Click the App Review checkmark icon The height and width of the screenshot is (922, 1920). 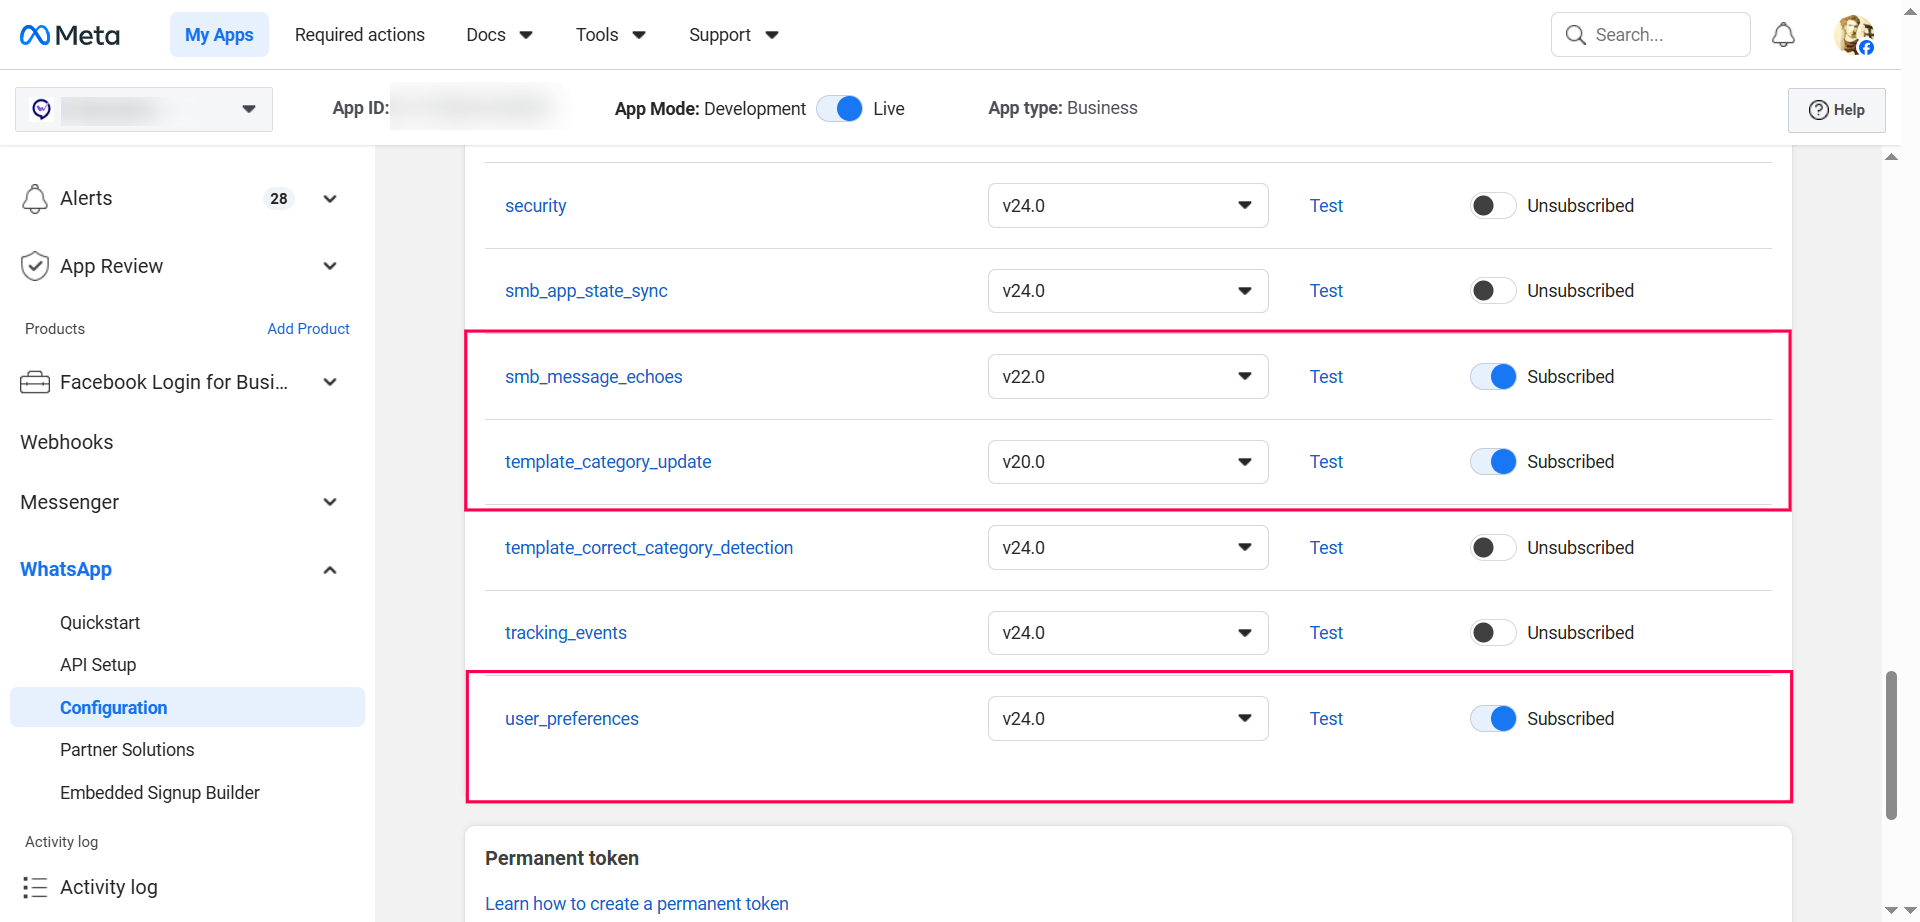coord(35,266)
